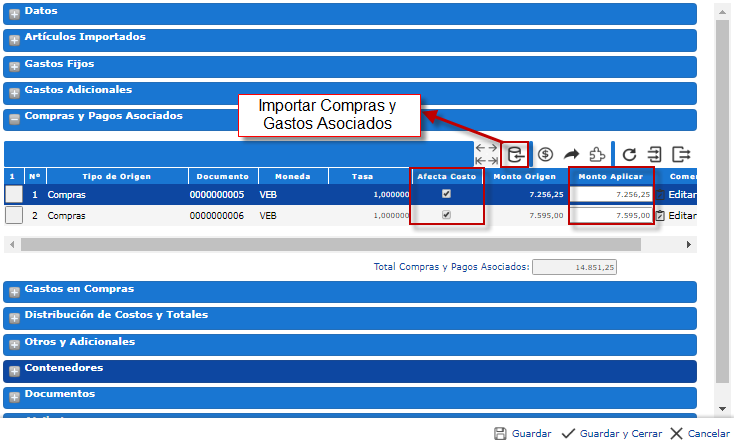734x446 pixels.
Task: Toggle Afecta Costo checkbox for document 0000000006
Action: (446, 215)
